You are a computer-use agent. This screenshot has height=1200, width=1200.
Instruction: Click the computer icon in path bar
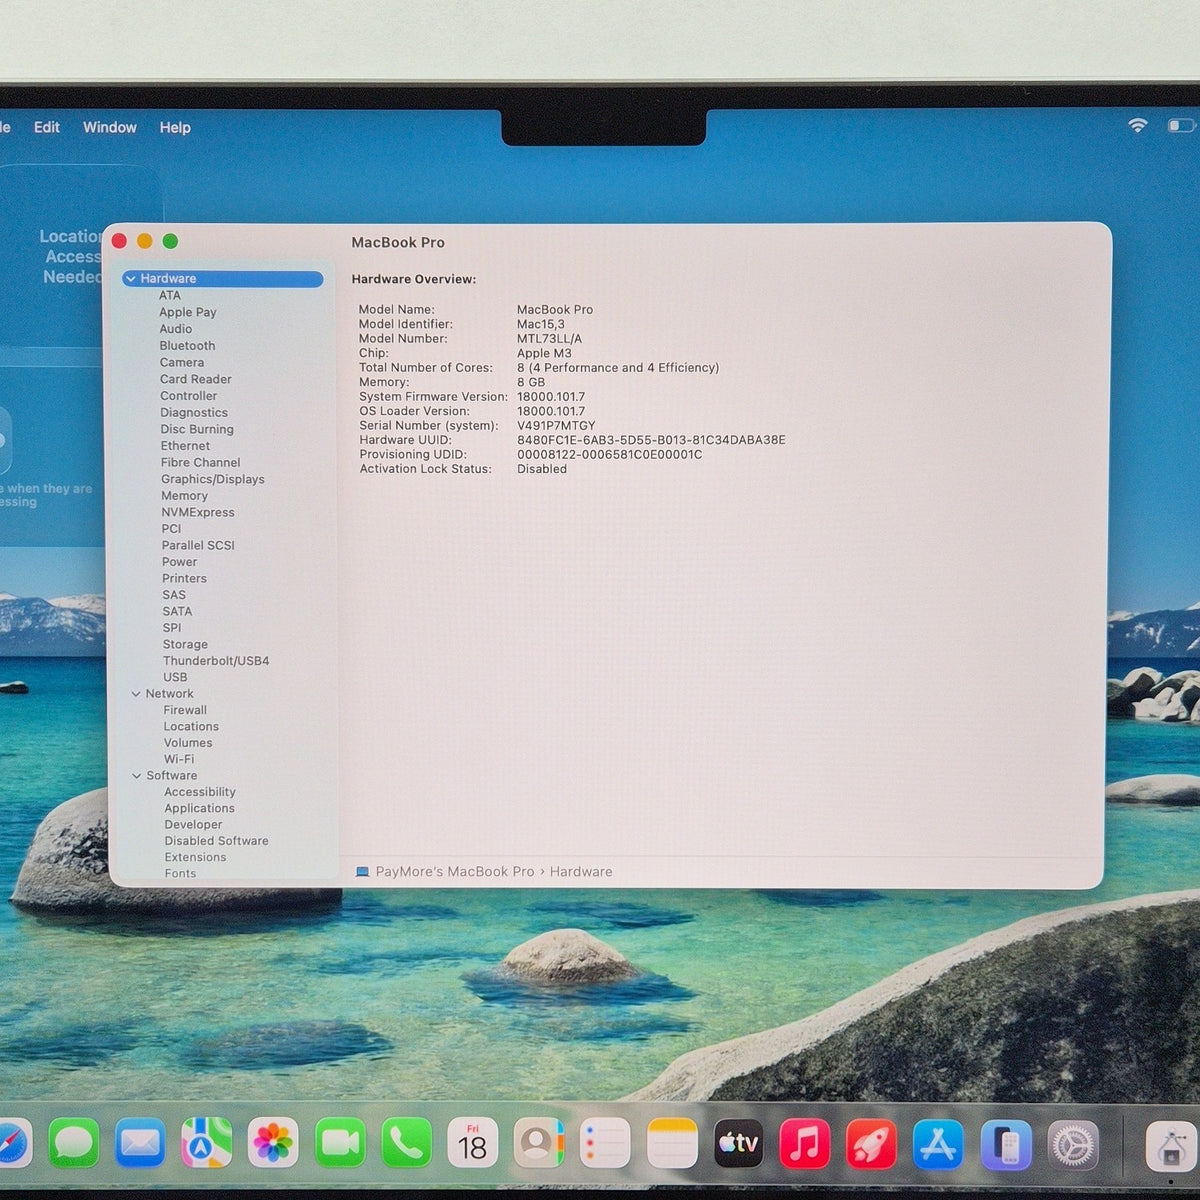[x=362, y=872]
